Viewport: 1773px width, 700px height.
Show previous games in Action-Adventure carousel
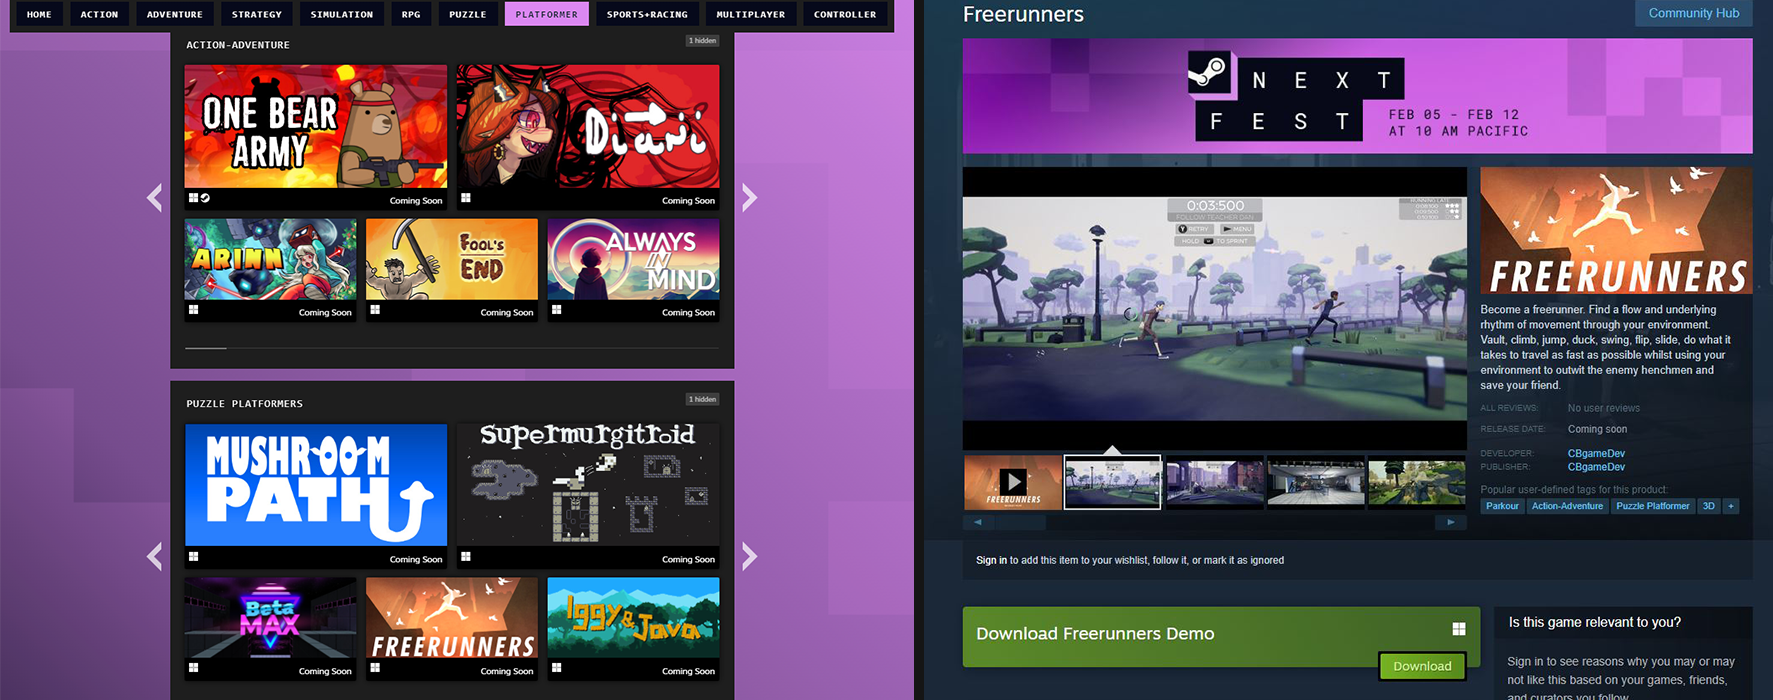coord(154,198)
